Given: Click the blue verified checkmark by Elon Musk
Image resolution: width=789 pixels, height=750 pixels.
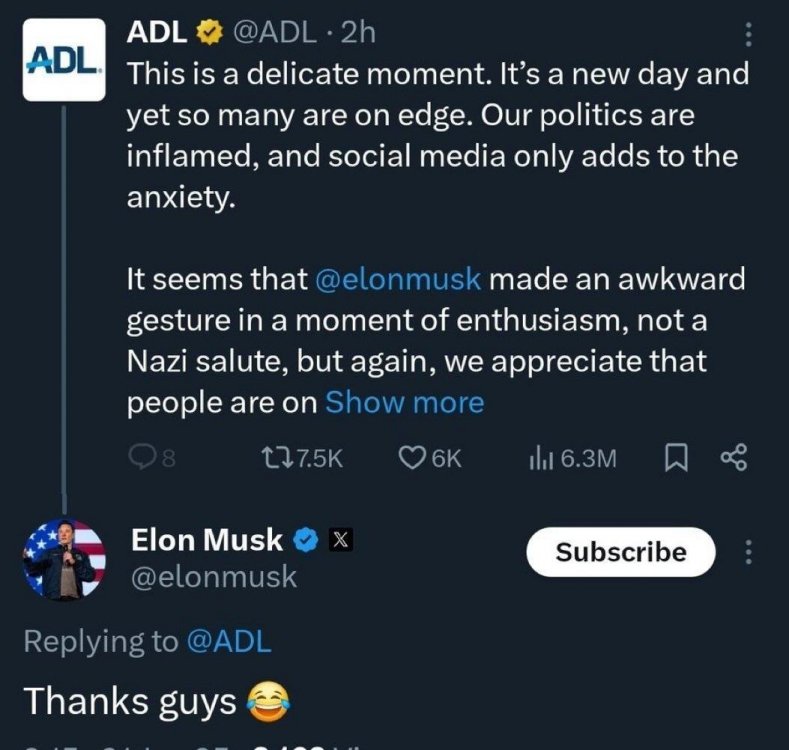Looking at the screenshot, I should coord(305,541).
